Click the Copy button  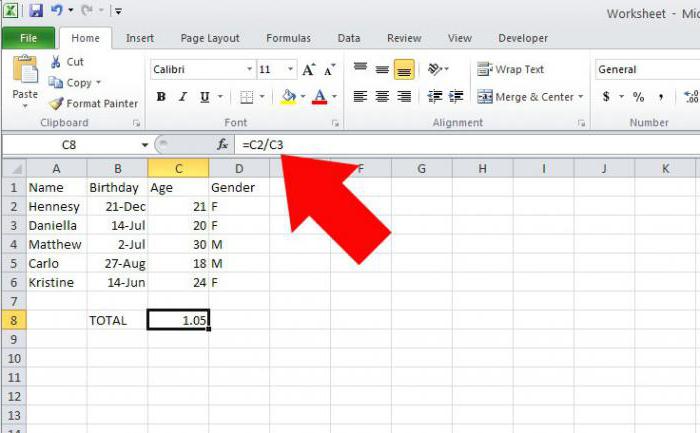(70, 83)
